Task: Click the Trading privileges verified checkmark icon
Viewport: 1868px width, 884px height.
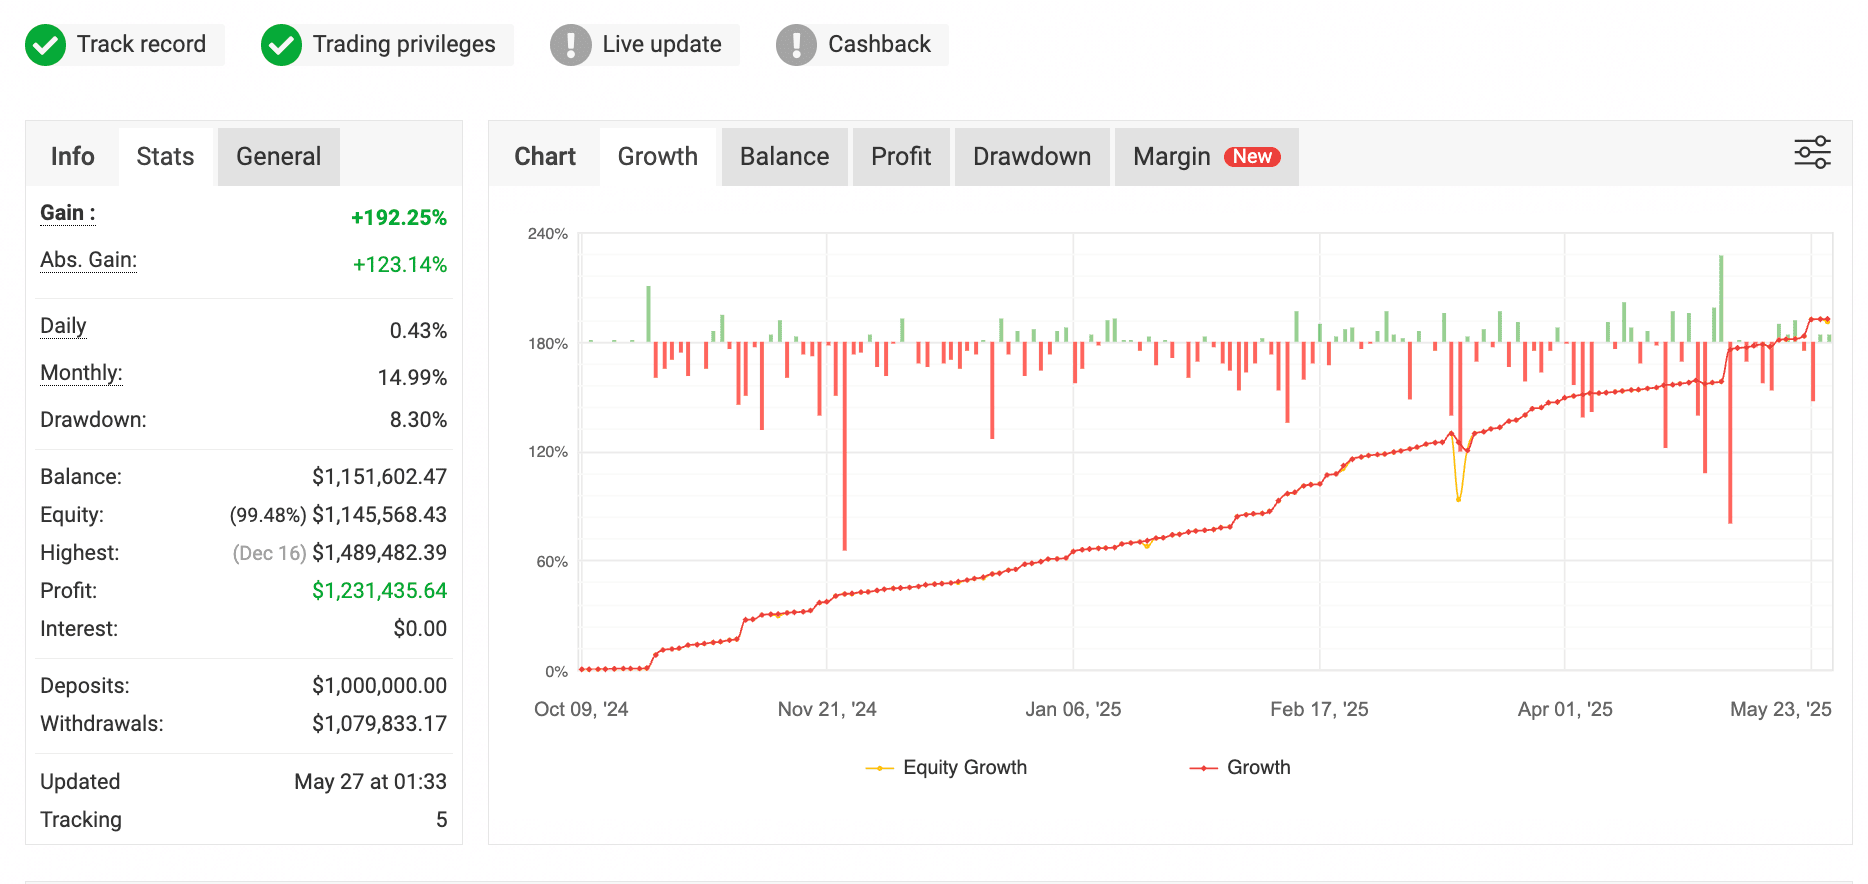Action: point(281,45)
